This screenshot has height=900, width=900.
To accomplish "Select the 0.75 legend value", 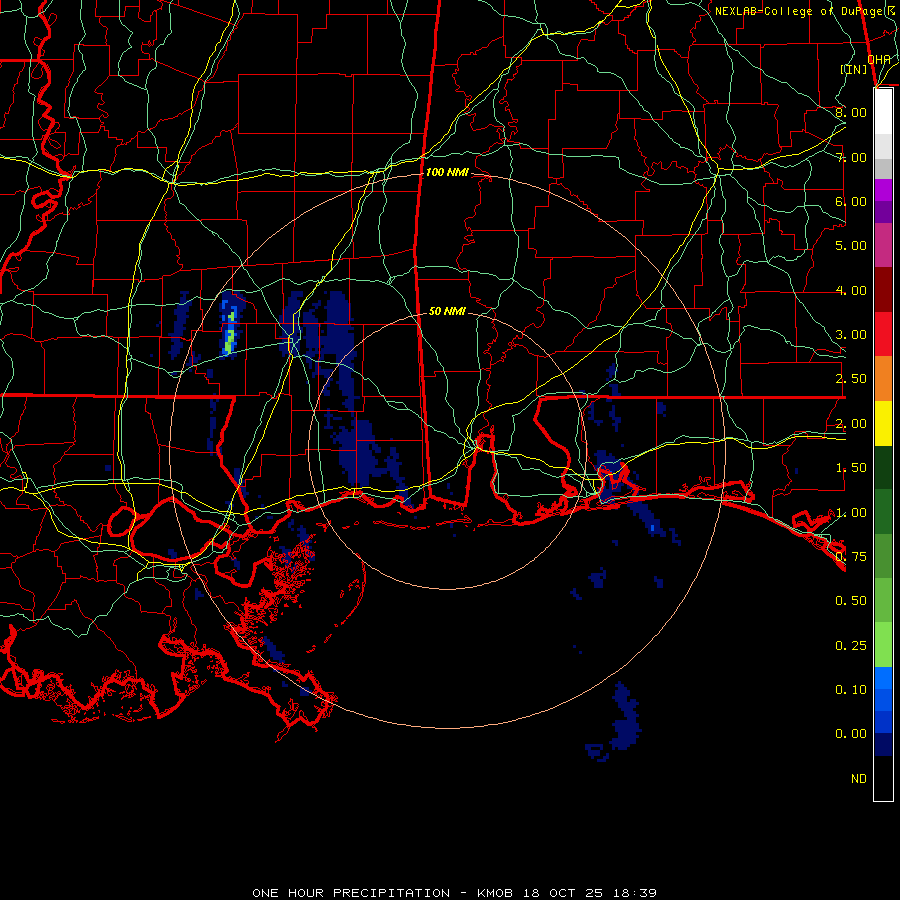I will 851,557.
